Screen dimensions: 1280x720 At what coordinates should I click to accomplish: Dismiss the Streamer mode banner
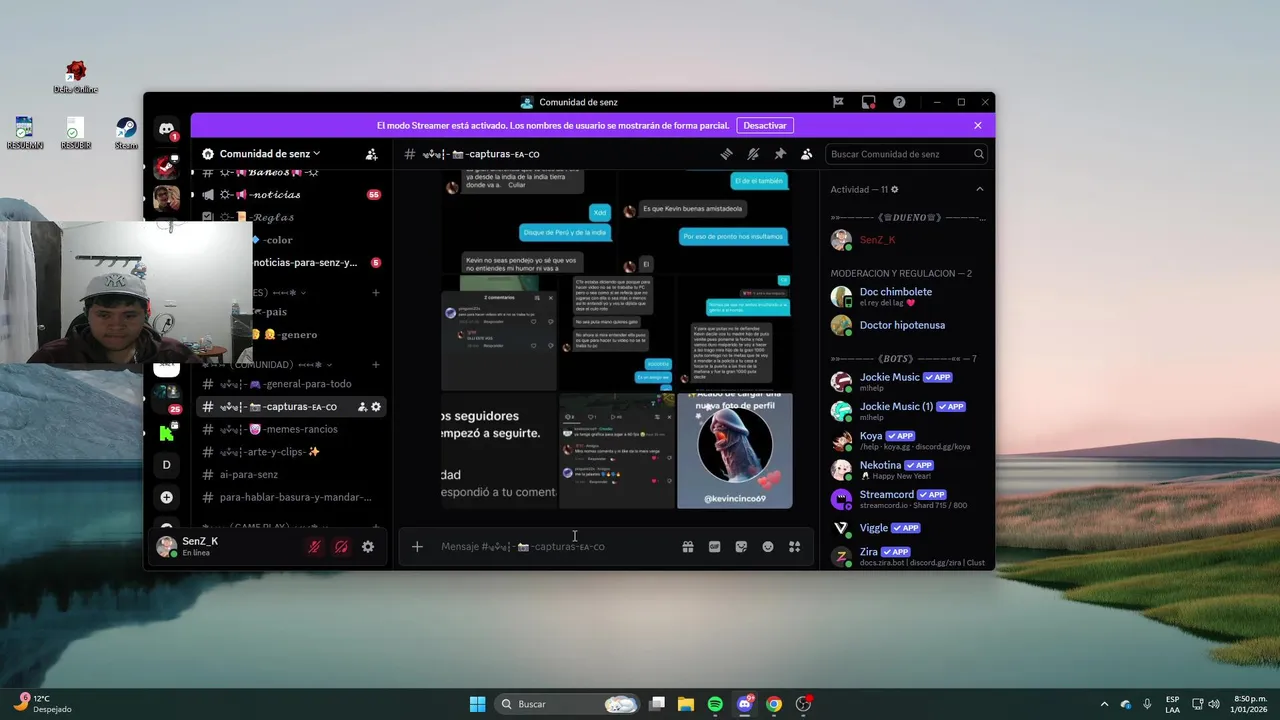pyautogui.click(x=977, y=125)
